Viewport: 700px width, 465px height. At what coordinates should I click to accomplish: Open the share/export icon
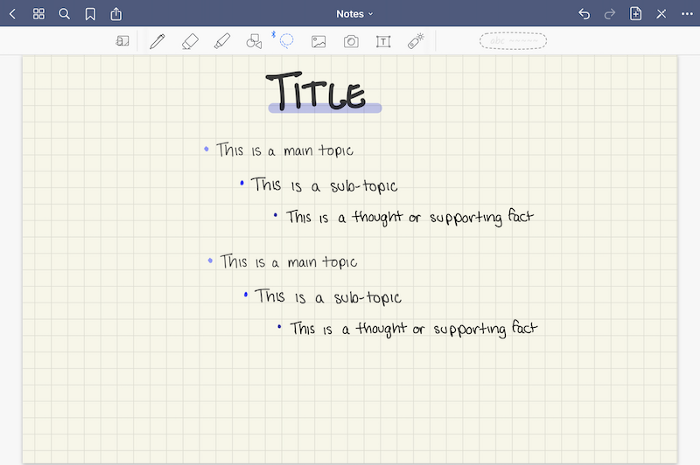tap(116, 14)
